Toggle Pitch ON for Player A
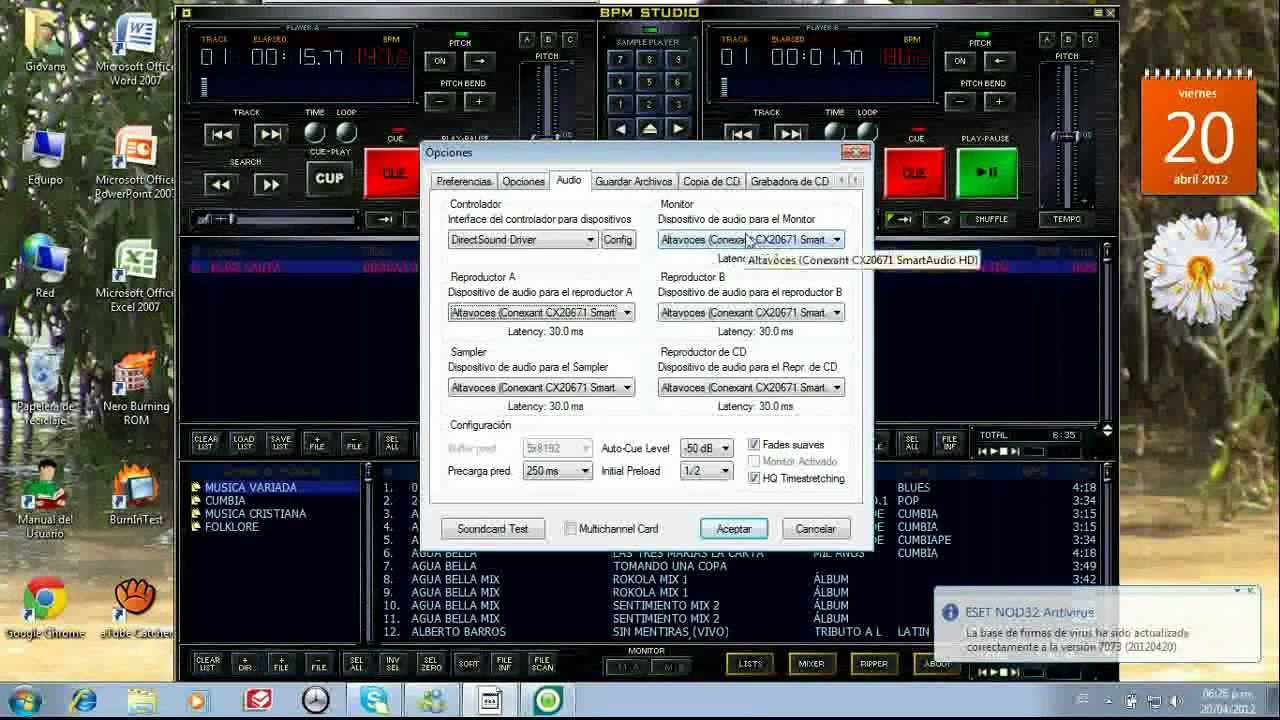 tap(440, 61)
